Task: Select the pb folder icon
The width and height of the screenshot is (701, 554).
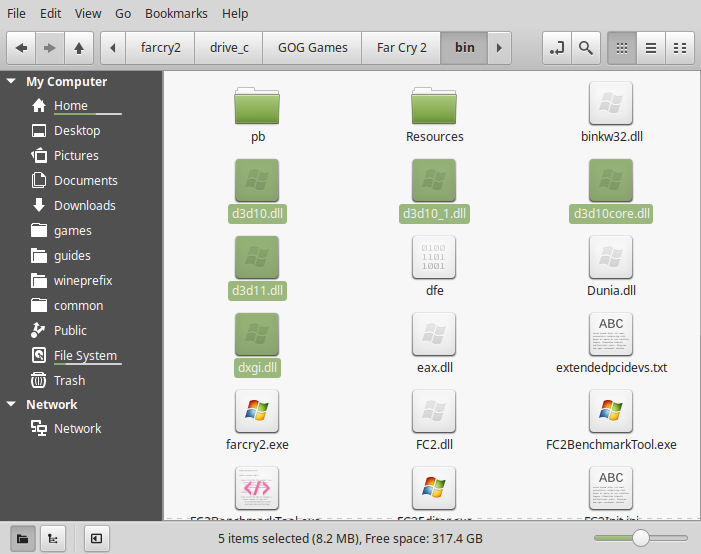Action: click(257, 106)
